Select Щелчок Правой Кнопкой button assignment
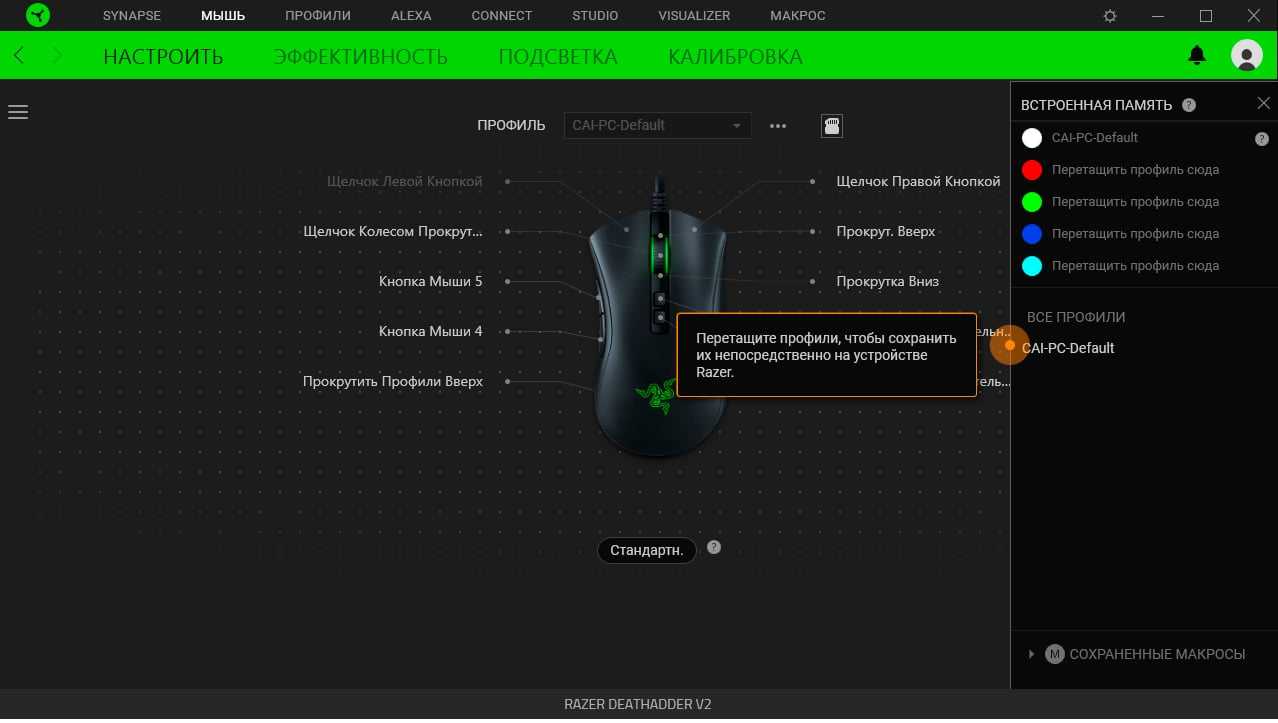Image resolution: width=1278 pixels, height=723 pixels. (x=918, y=182)
